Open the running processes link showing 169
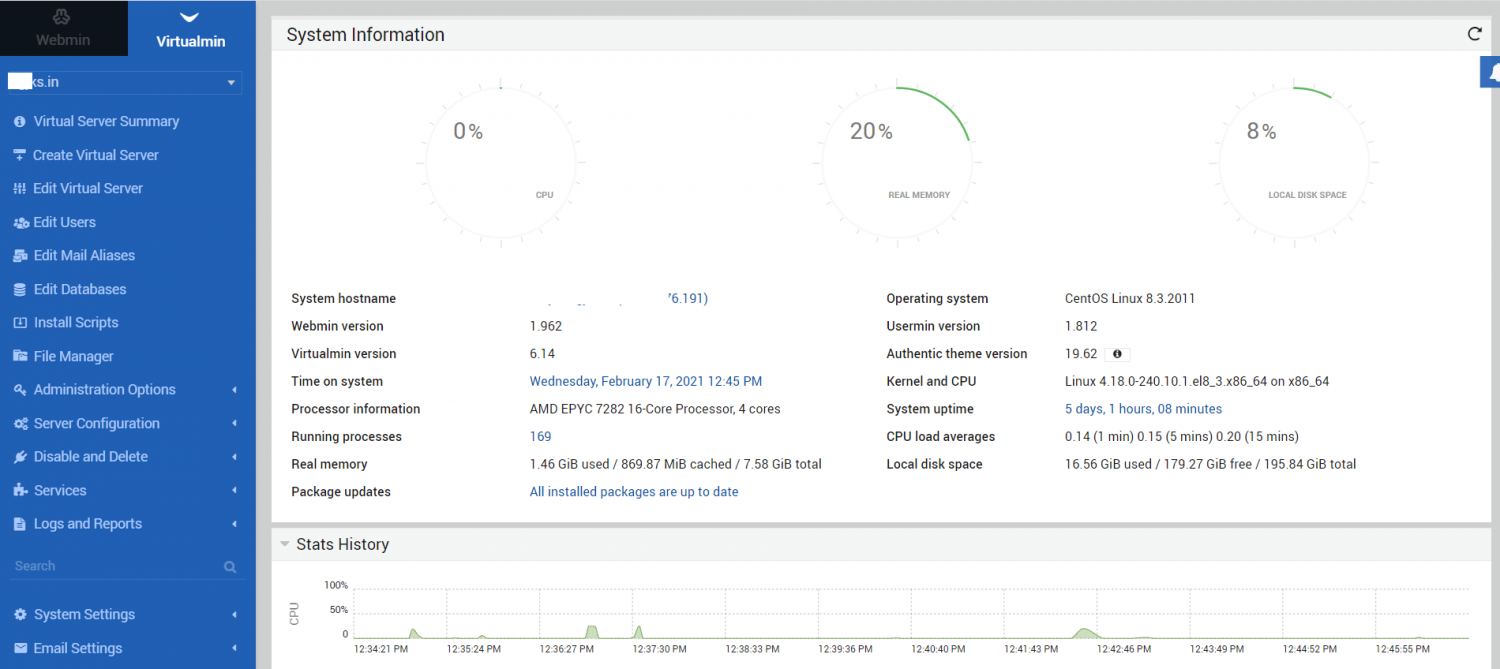Viewport: 1500px width, 669px height. click(x=540, y=436)
